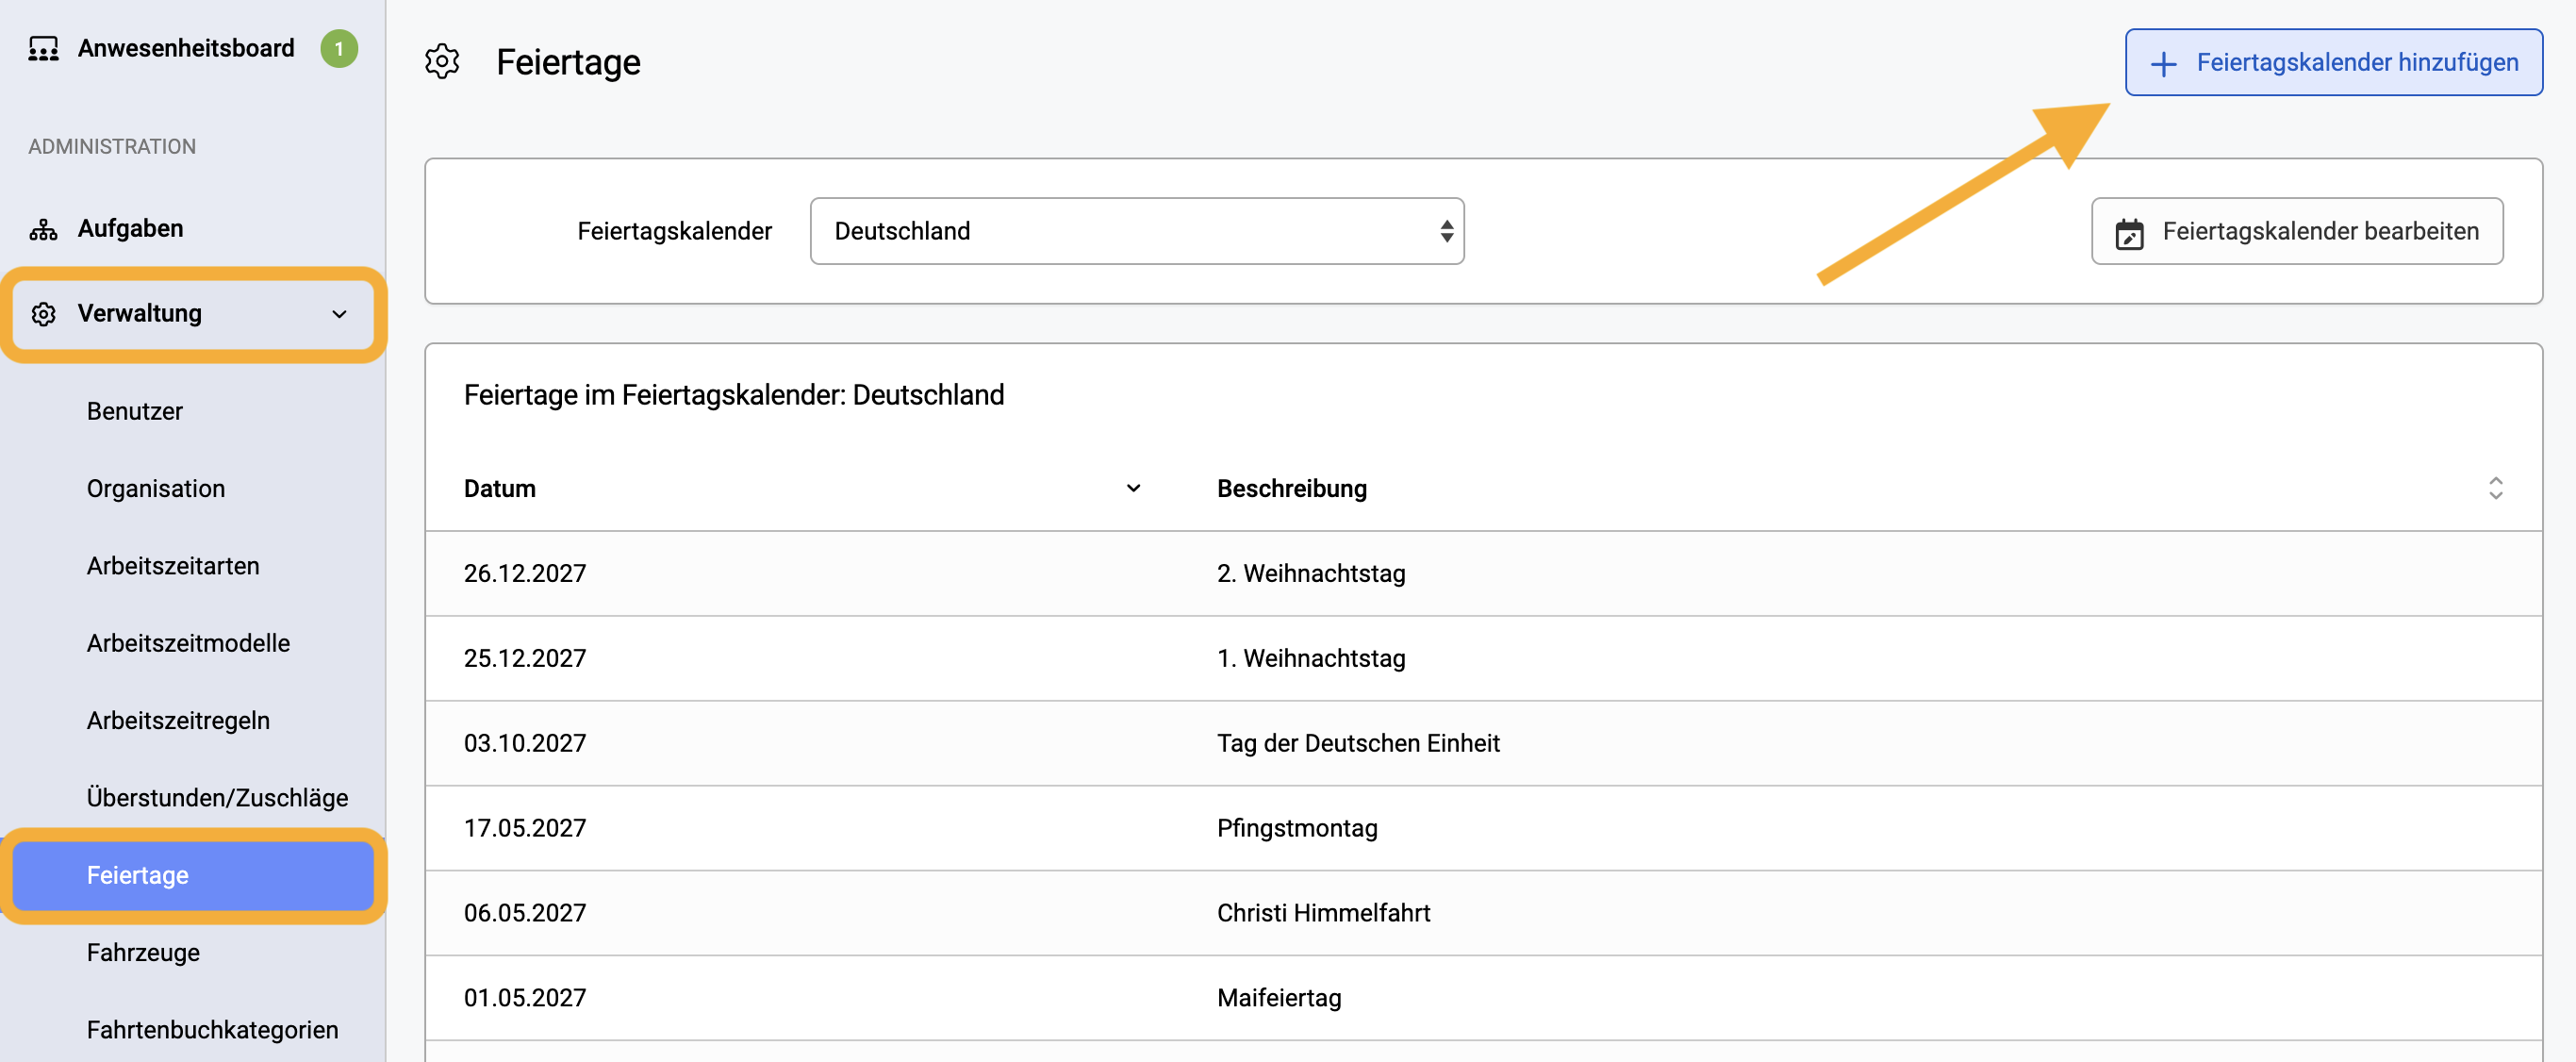Click the ADMINISTRATION section label
Image resolution: width=2576 pixels, height=1062 pixels.
click(x=112, y=146)
